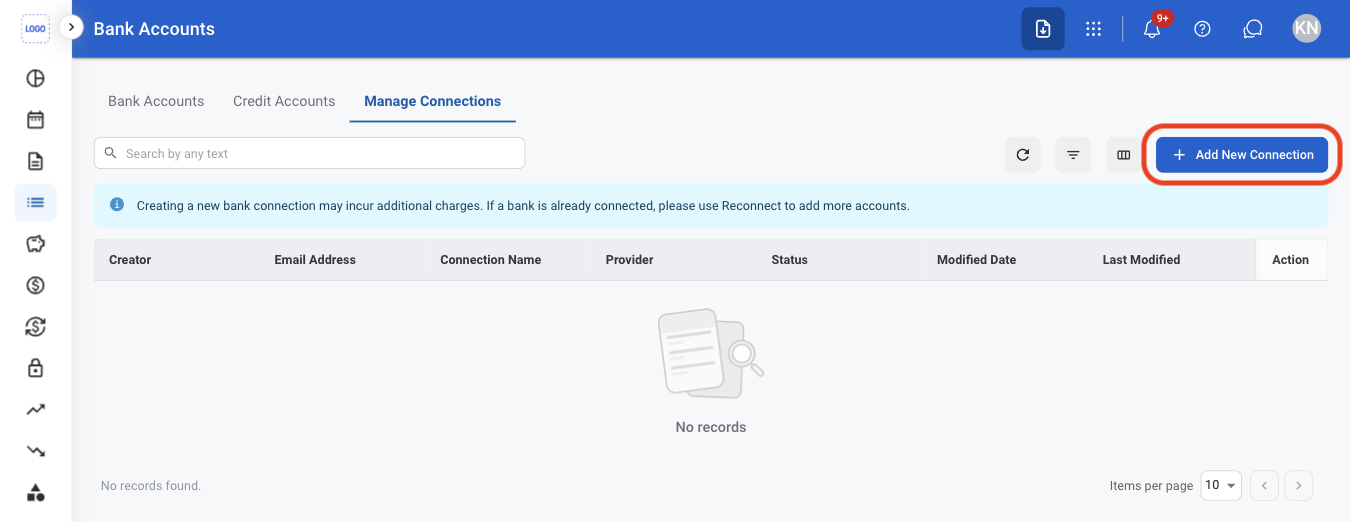
Task: Switch to the Bank Accounts tab
Action: pyautogui.click(x=156, y=101)
